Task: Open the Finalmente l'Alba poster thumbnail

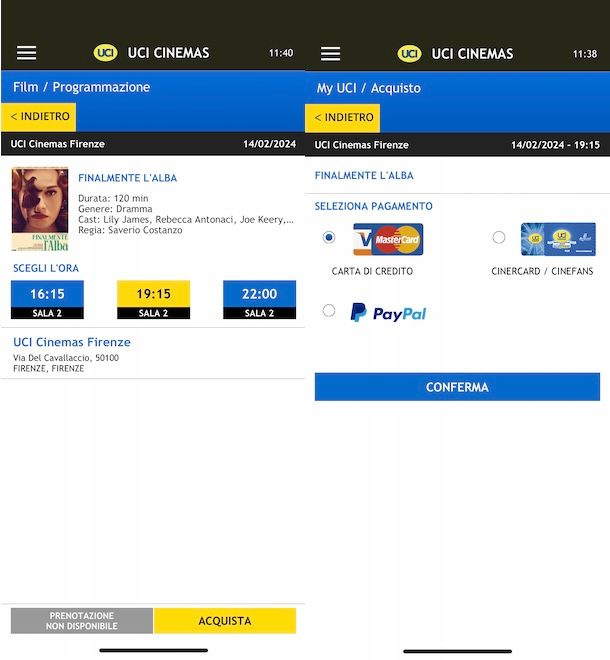Action: [40, 209]
